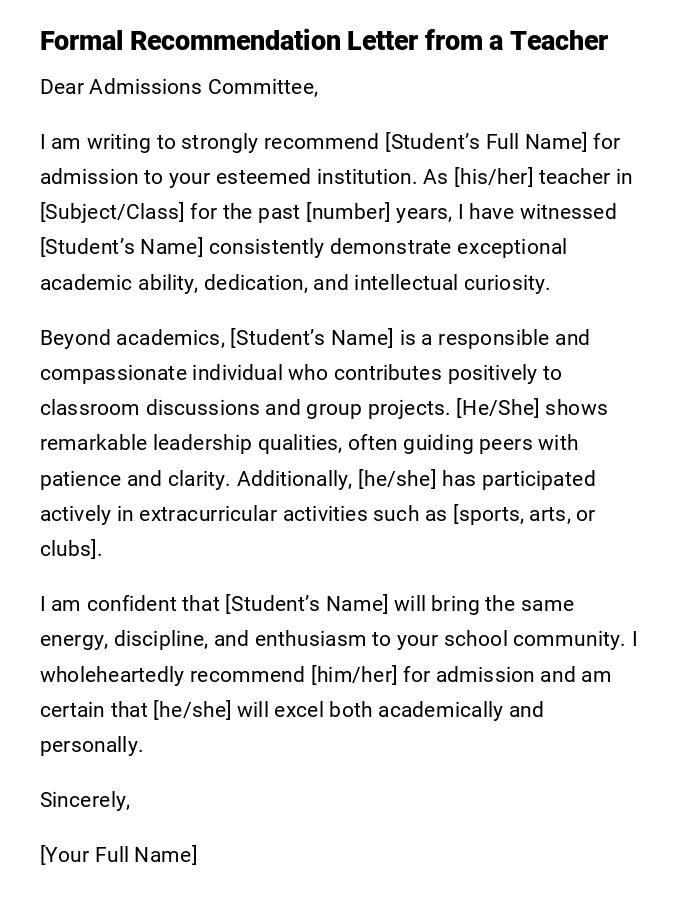Click the word 'compassionate'
The image size is (700, 918).
pyautogui.click(x=113, y=373)
